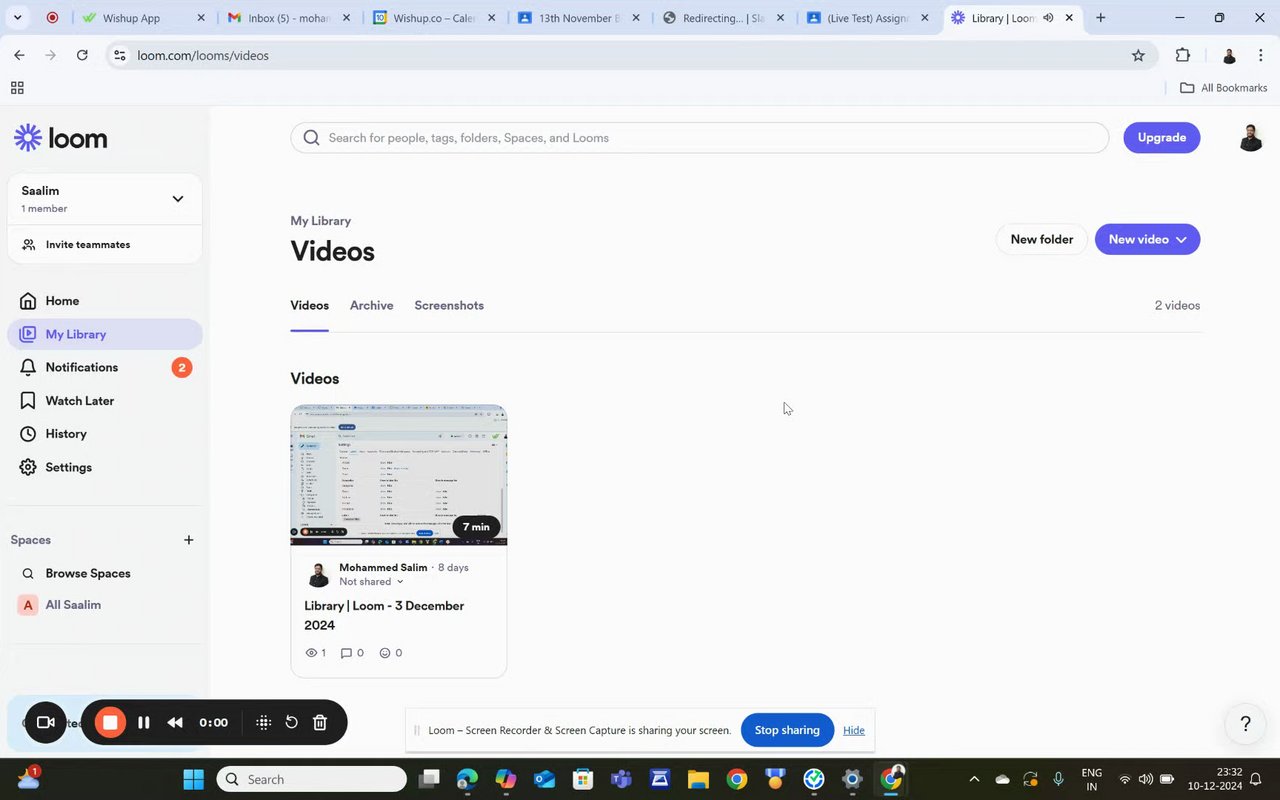This screenshot has width=1280, height=800.
Task: Switch to the Screenshots tab
Action: tap(449, 305)
